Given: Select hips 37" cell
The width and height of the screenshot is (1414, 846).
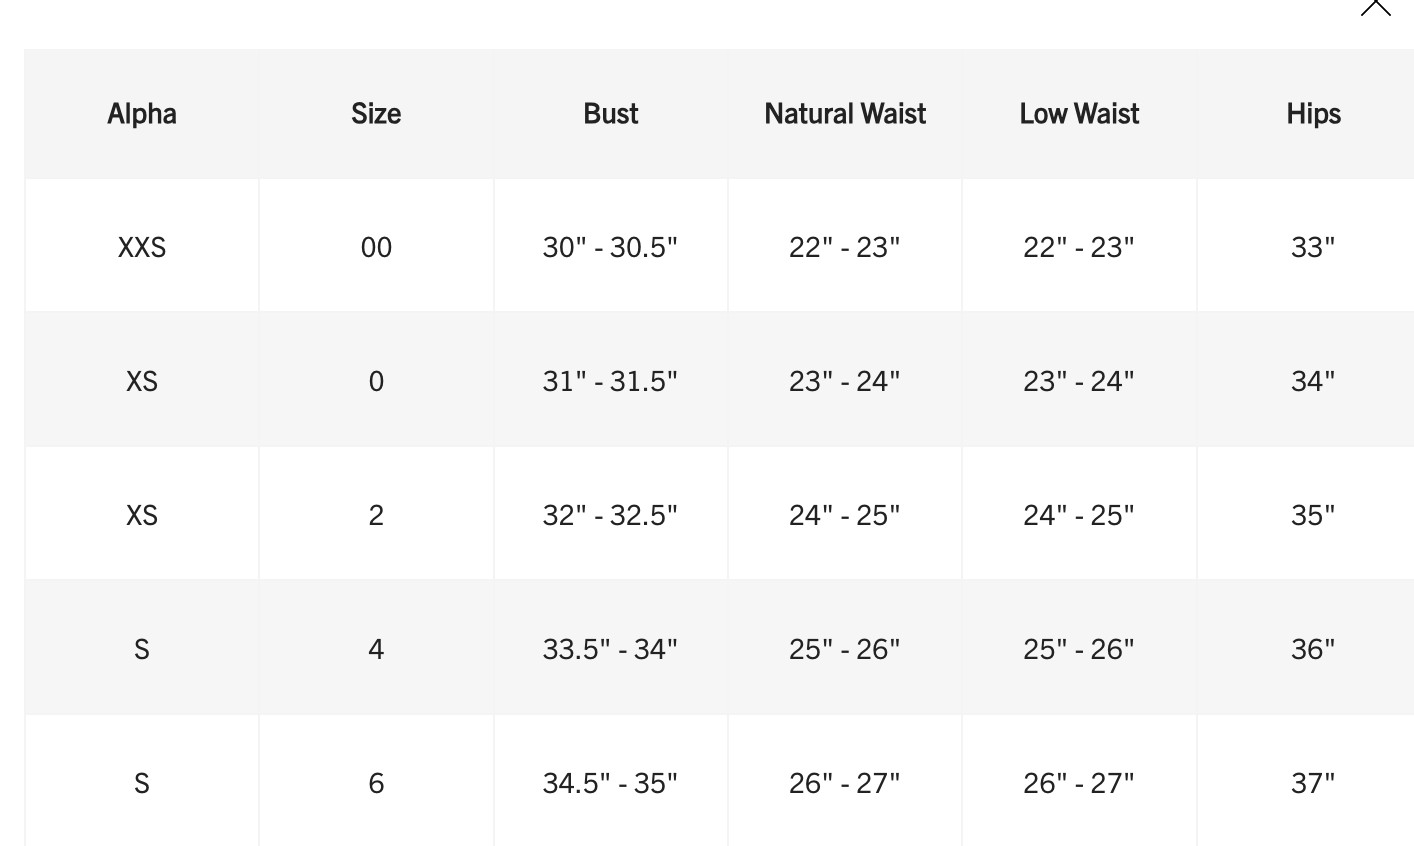Looking at the screenshot, I should (1313, 782).
